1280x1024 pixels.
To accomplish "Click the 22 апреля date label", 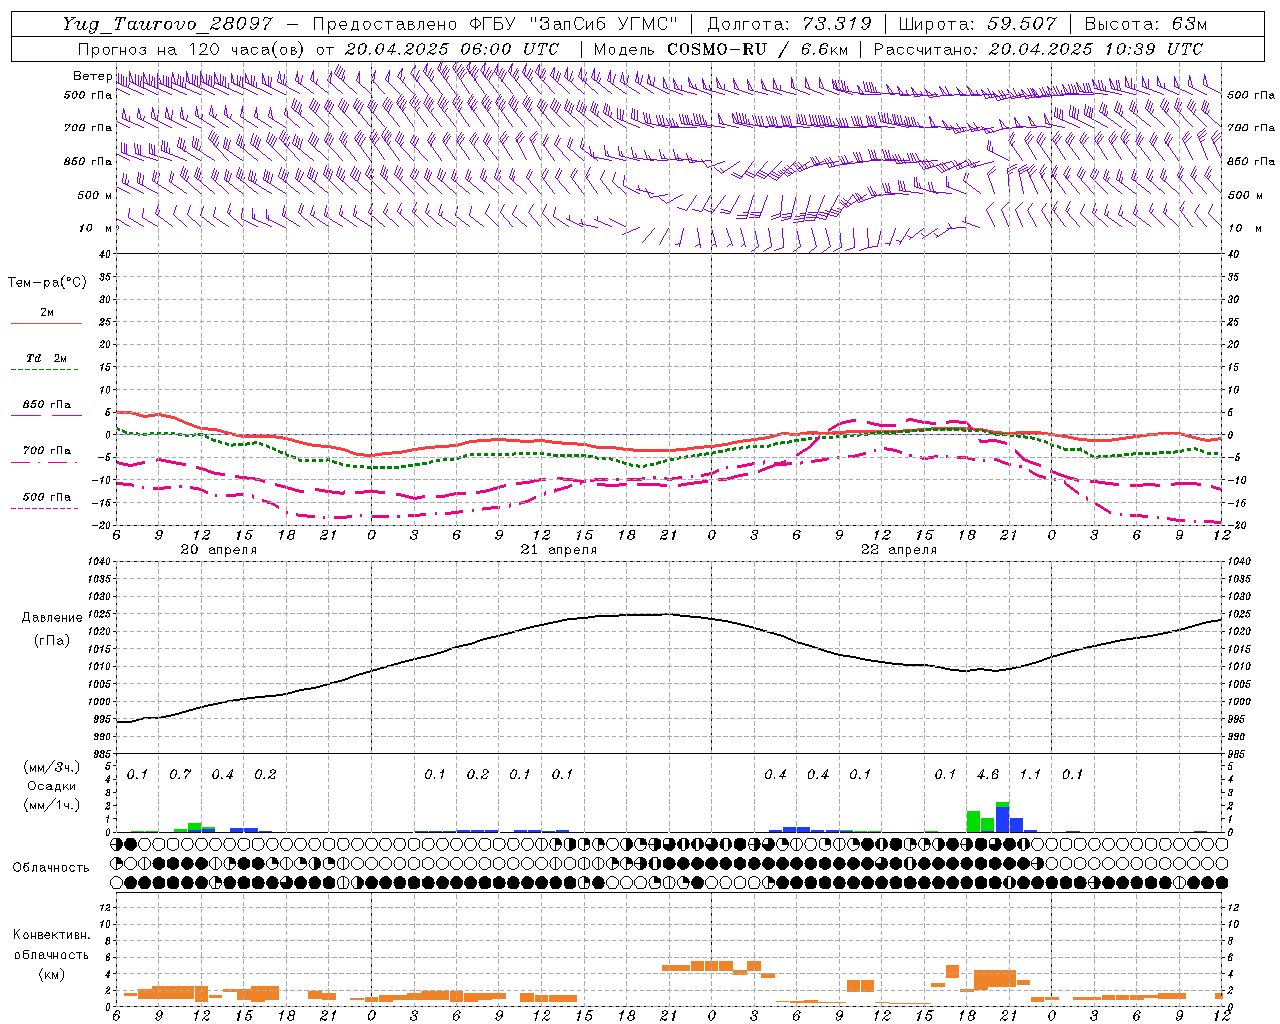I will pyautogui.click(x=898, y=550).
